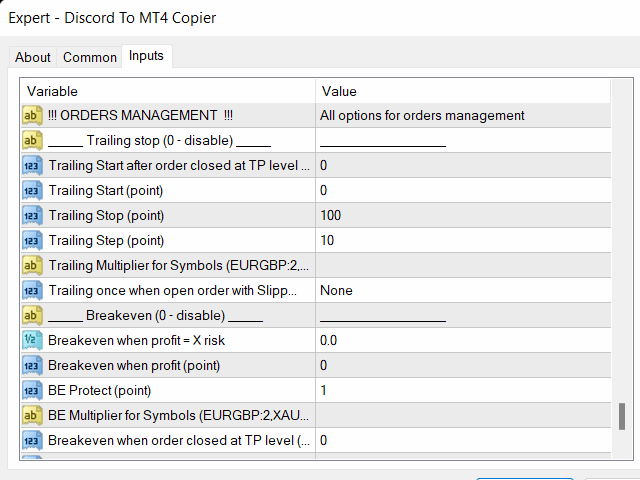Open the None value for Trailing once option

point(463,291)
